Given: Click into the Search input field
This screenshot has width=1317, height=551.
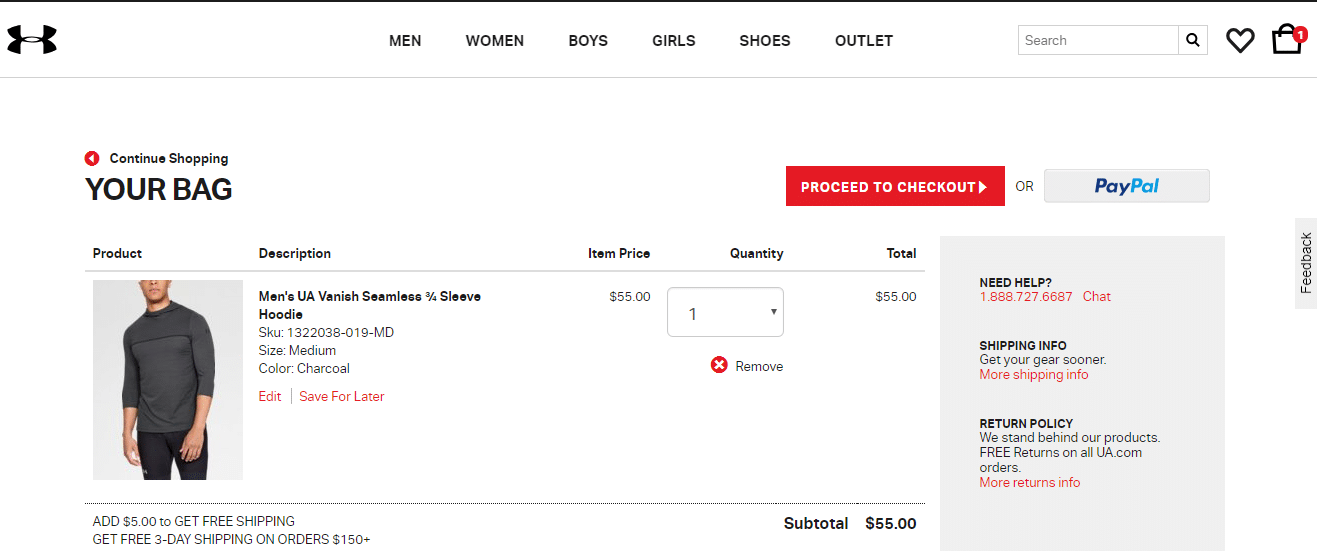Looking at the screenshot, I should coord(1097,40).
